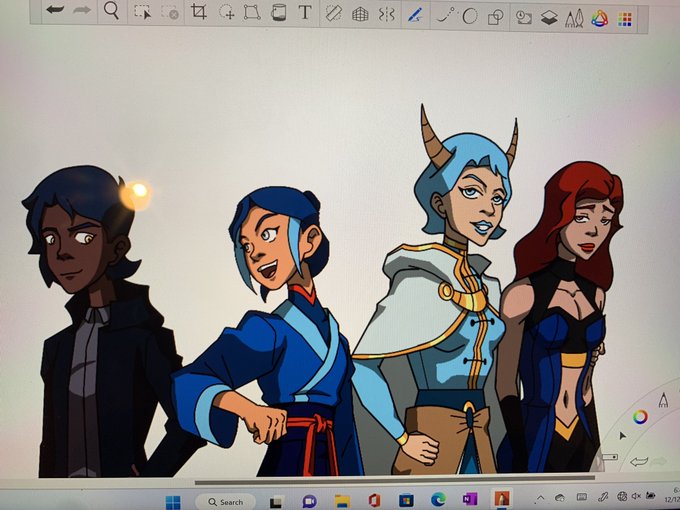Screen dimensions: 680x510
Task: Open the Layer Editor panel
Action: click(549, 18)
